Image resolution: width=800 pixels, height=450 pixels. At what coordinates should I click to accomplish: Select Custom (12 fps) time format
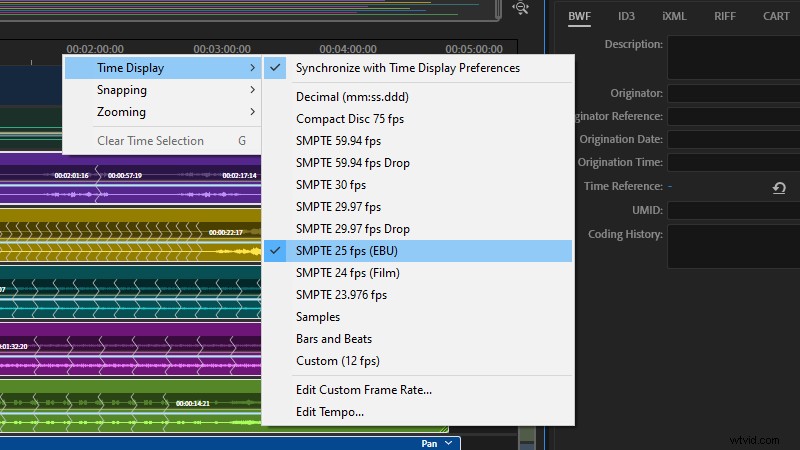418,361
